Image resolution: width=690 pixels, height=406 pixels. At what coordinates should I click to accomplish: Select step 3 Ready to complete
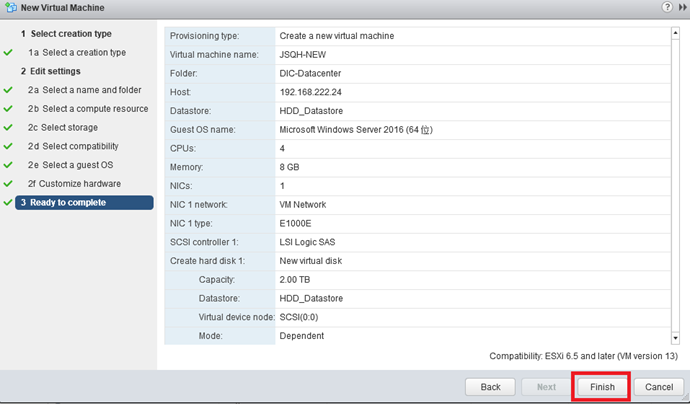[84, 203]
